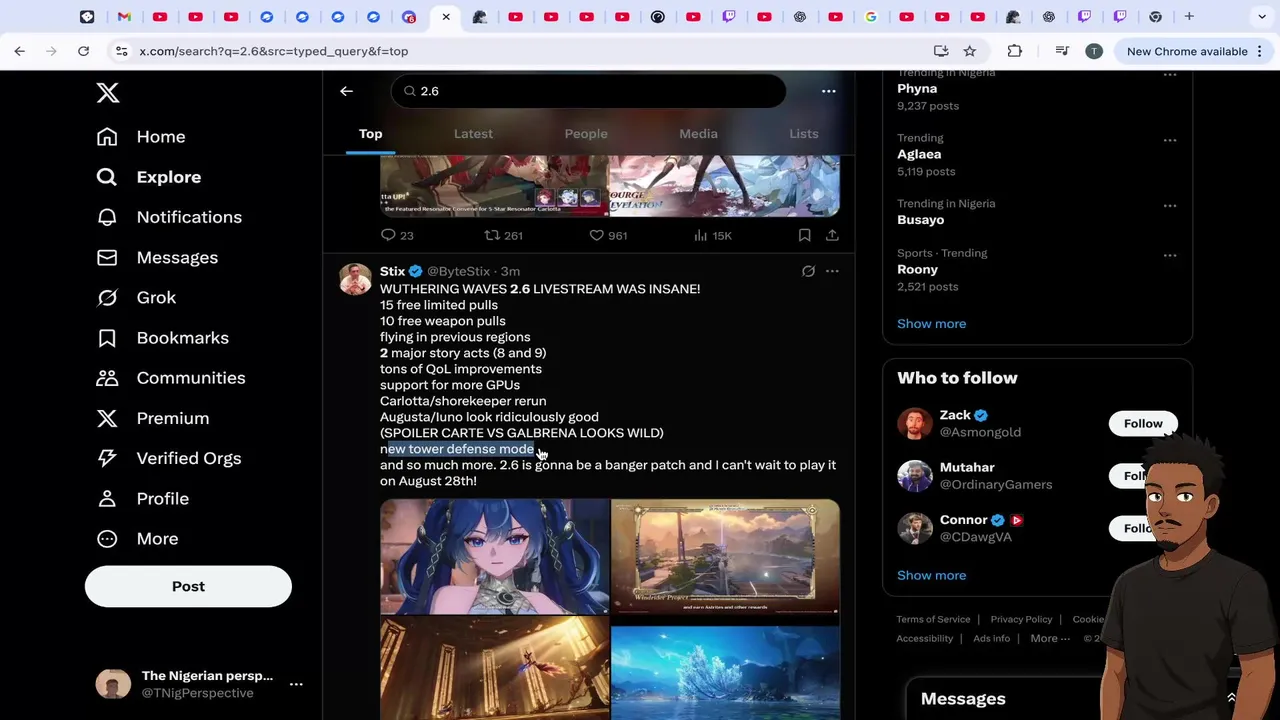Open account menu dots beside TNigPerspective
This screenshot has width=1280, height=720.
(x=296, y=684)
